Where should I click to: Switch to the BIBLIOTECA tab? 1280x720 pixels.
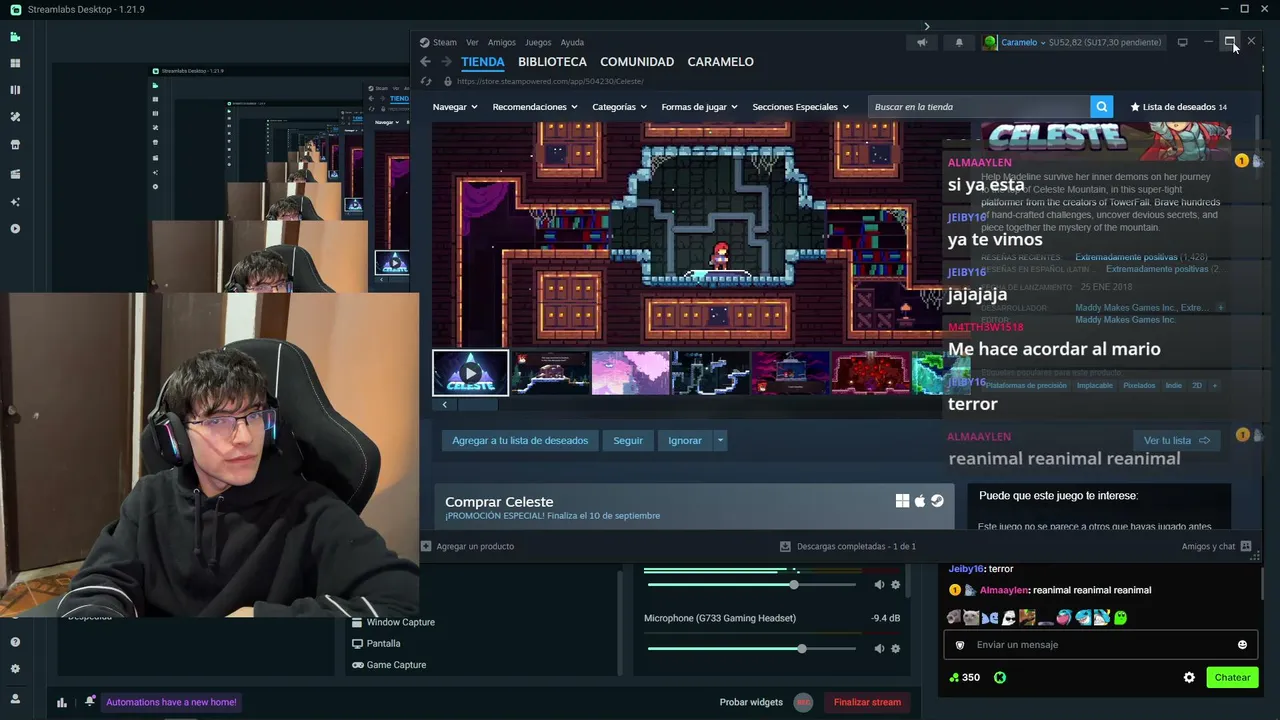(552, 62)
